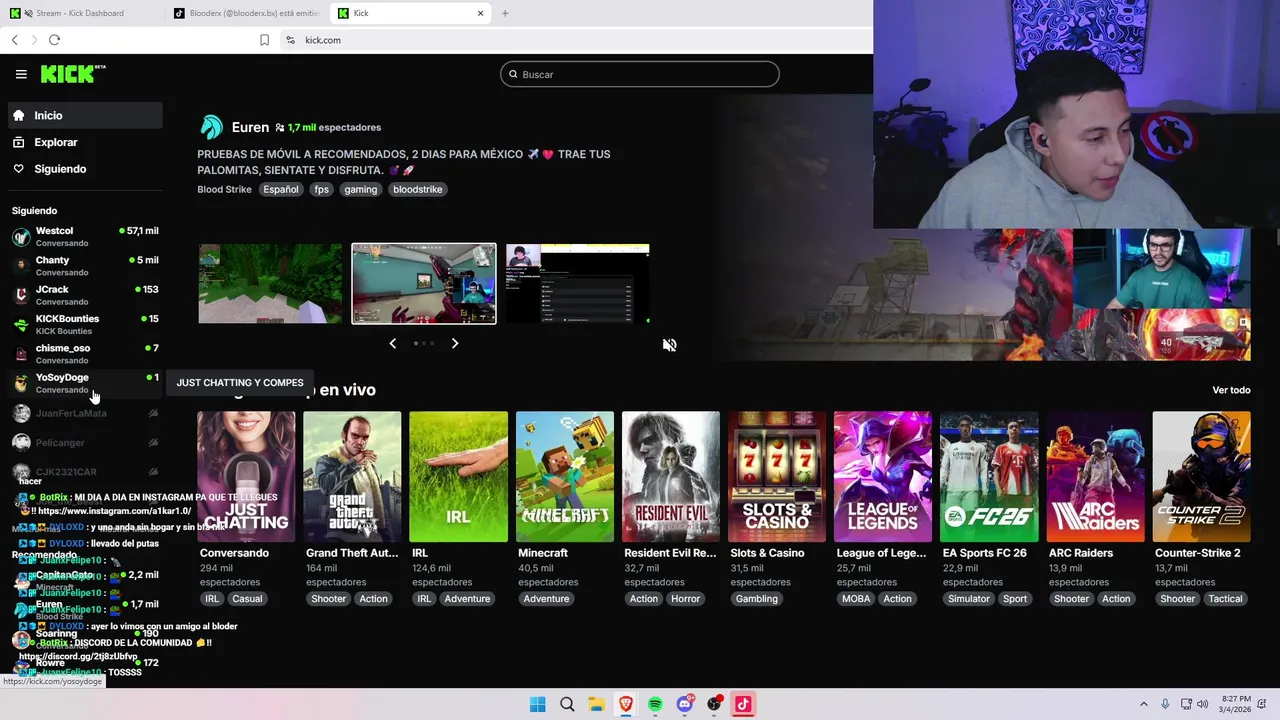Go back in the browser
The height and width of the screenshot is (720, 1280).
coord(15,40)
